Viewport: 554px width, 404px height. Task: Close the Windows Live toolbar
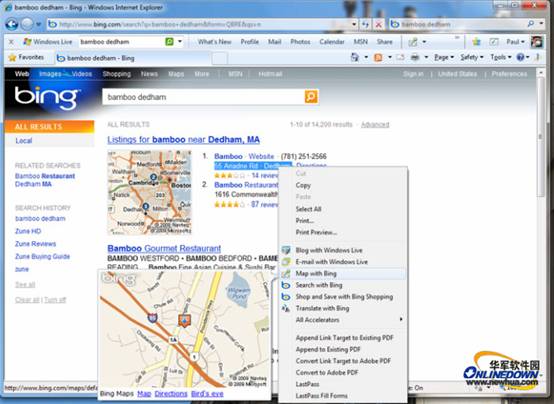[11, 42]
